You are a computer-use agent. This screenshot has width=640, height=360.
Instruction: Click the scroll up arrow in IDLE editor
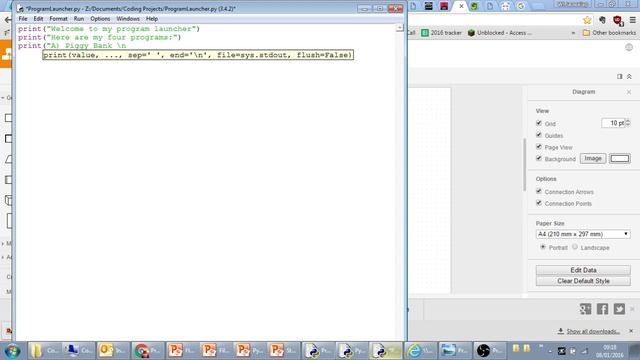point(400,28)
